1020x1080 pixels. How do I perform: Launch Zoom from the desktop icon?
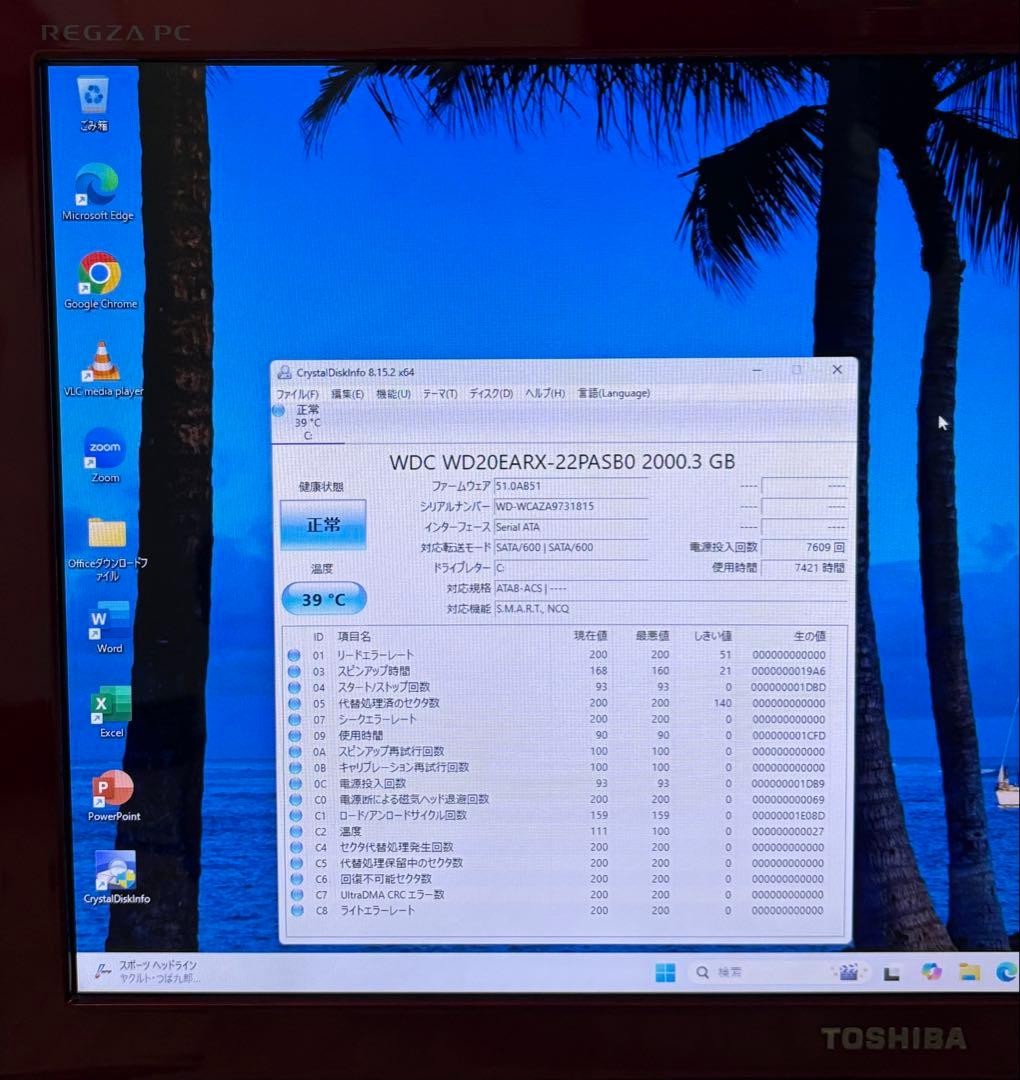pos(103,449)
